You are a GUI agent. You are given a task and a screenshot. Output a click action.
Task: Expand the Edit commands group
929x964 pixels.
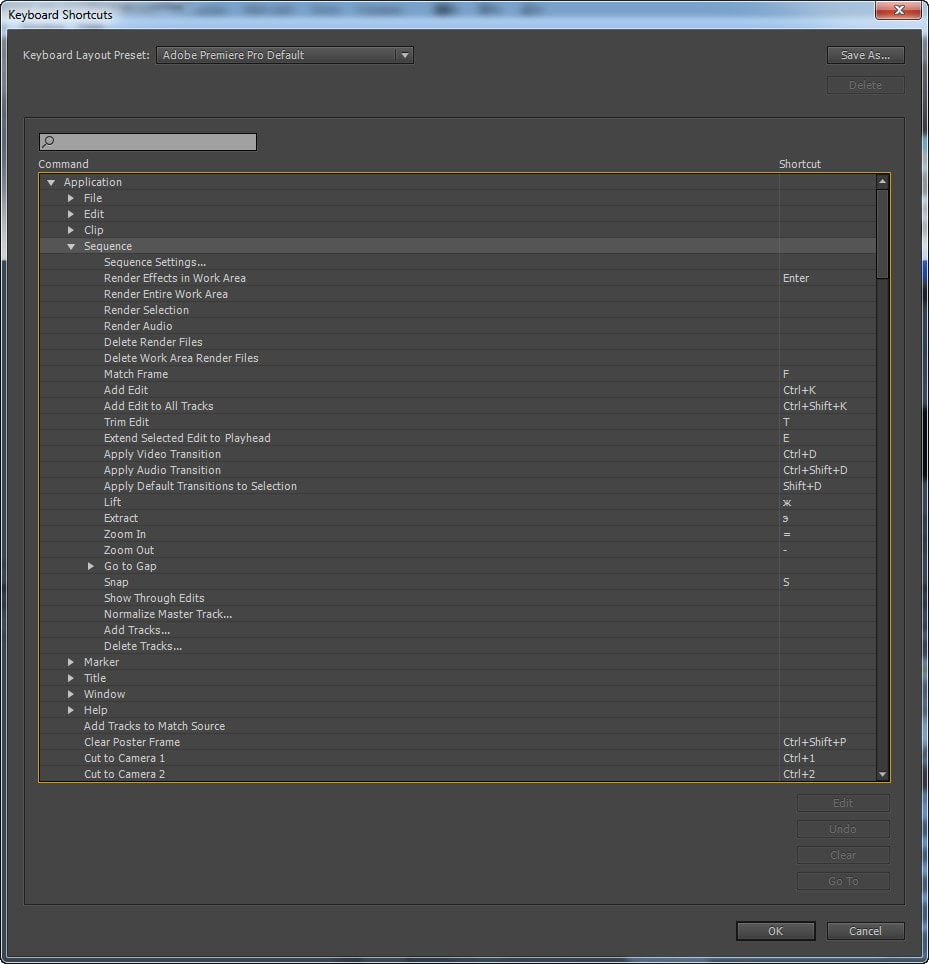coord(71,214)
